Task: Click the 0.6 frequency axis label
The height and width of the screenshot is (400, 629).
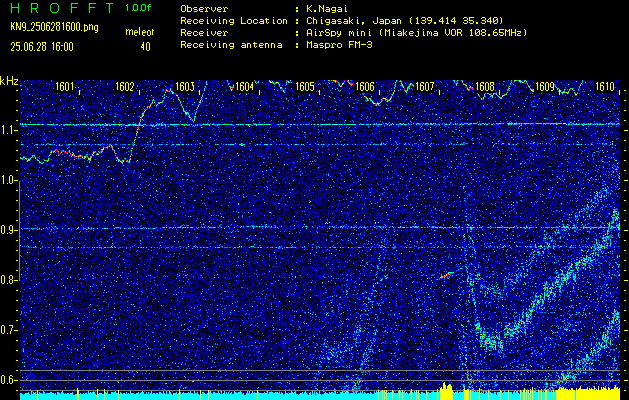Action: [x=8, y=380]
